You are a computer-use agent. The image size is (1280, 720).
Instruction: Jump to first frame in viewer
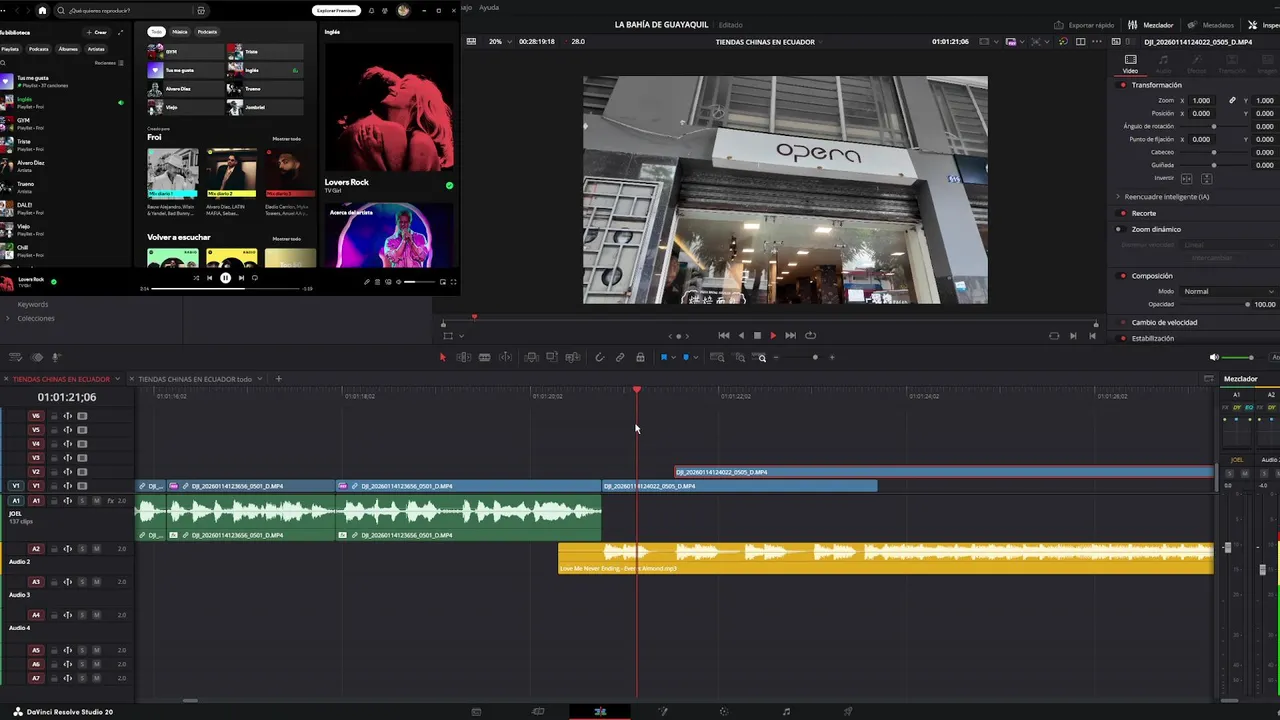point(724,336)
